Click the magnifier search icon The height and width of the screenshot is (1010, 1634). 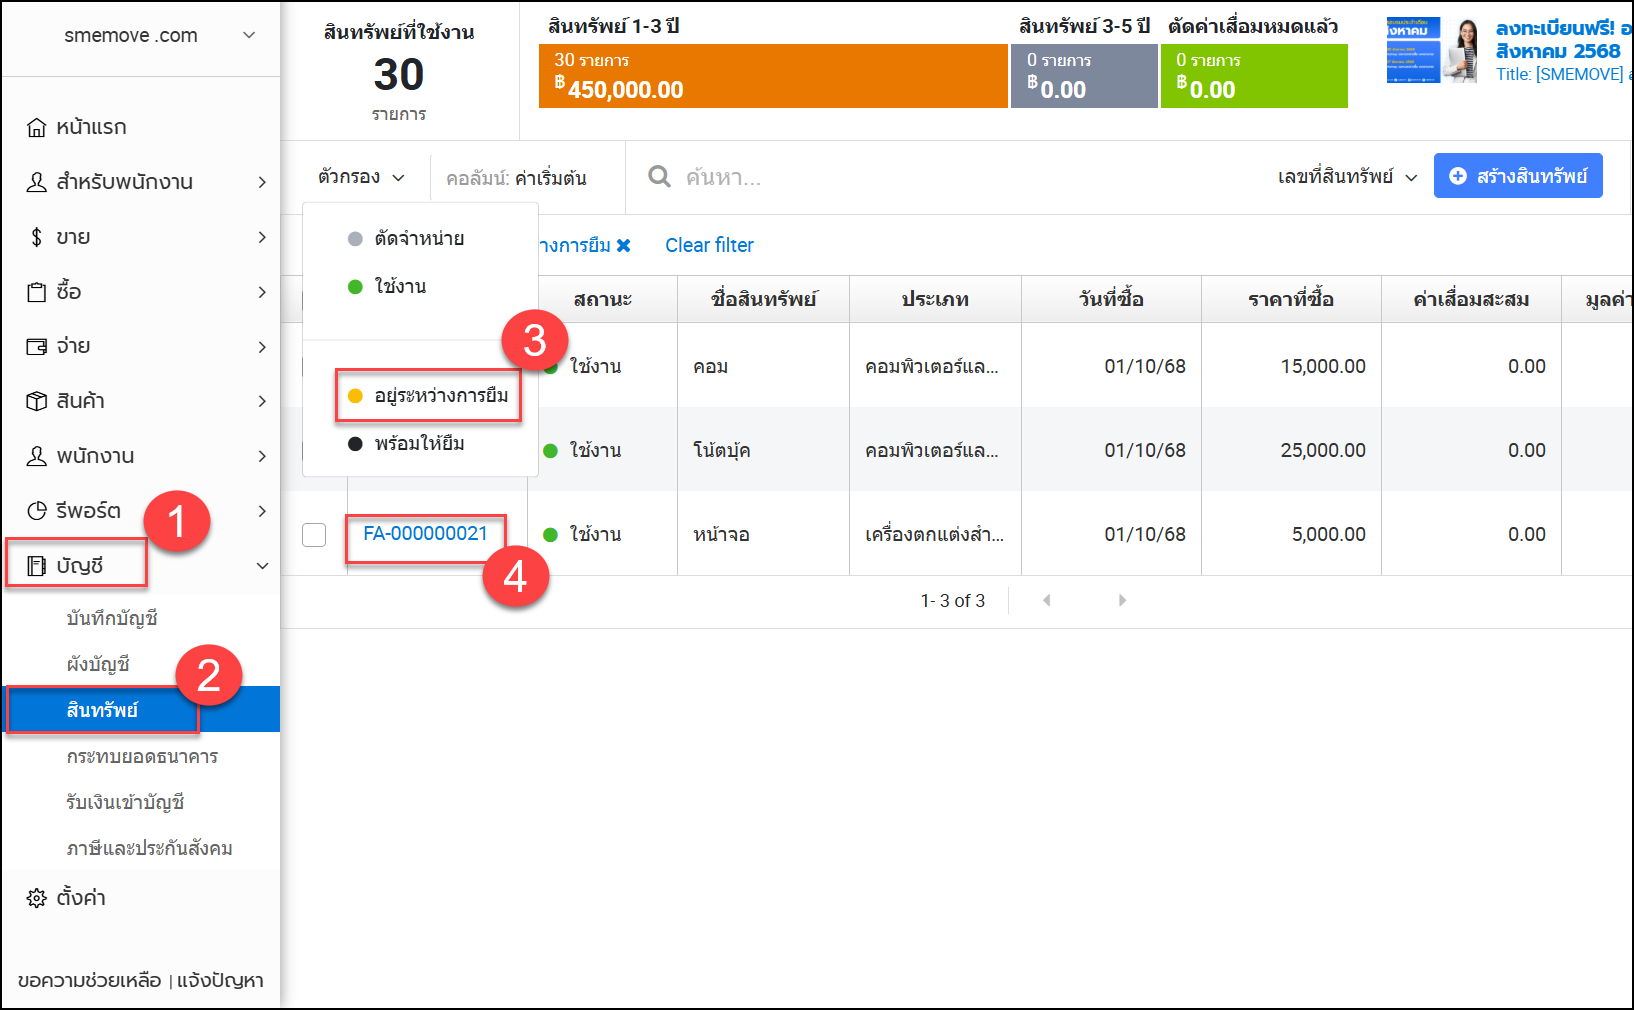(659, 177)
